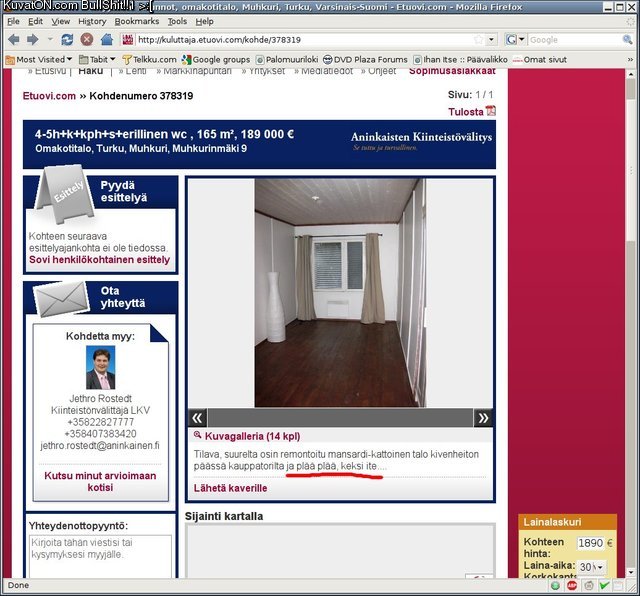Open the Help menu
Viewport: 640px width, 596px height.
(204, 22)
